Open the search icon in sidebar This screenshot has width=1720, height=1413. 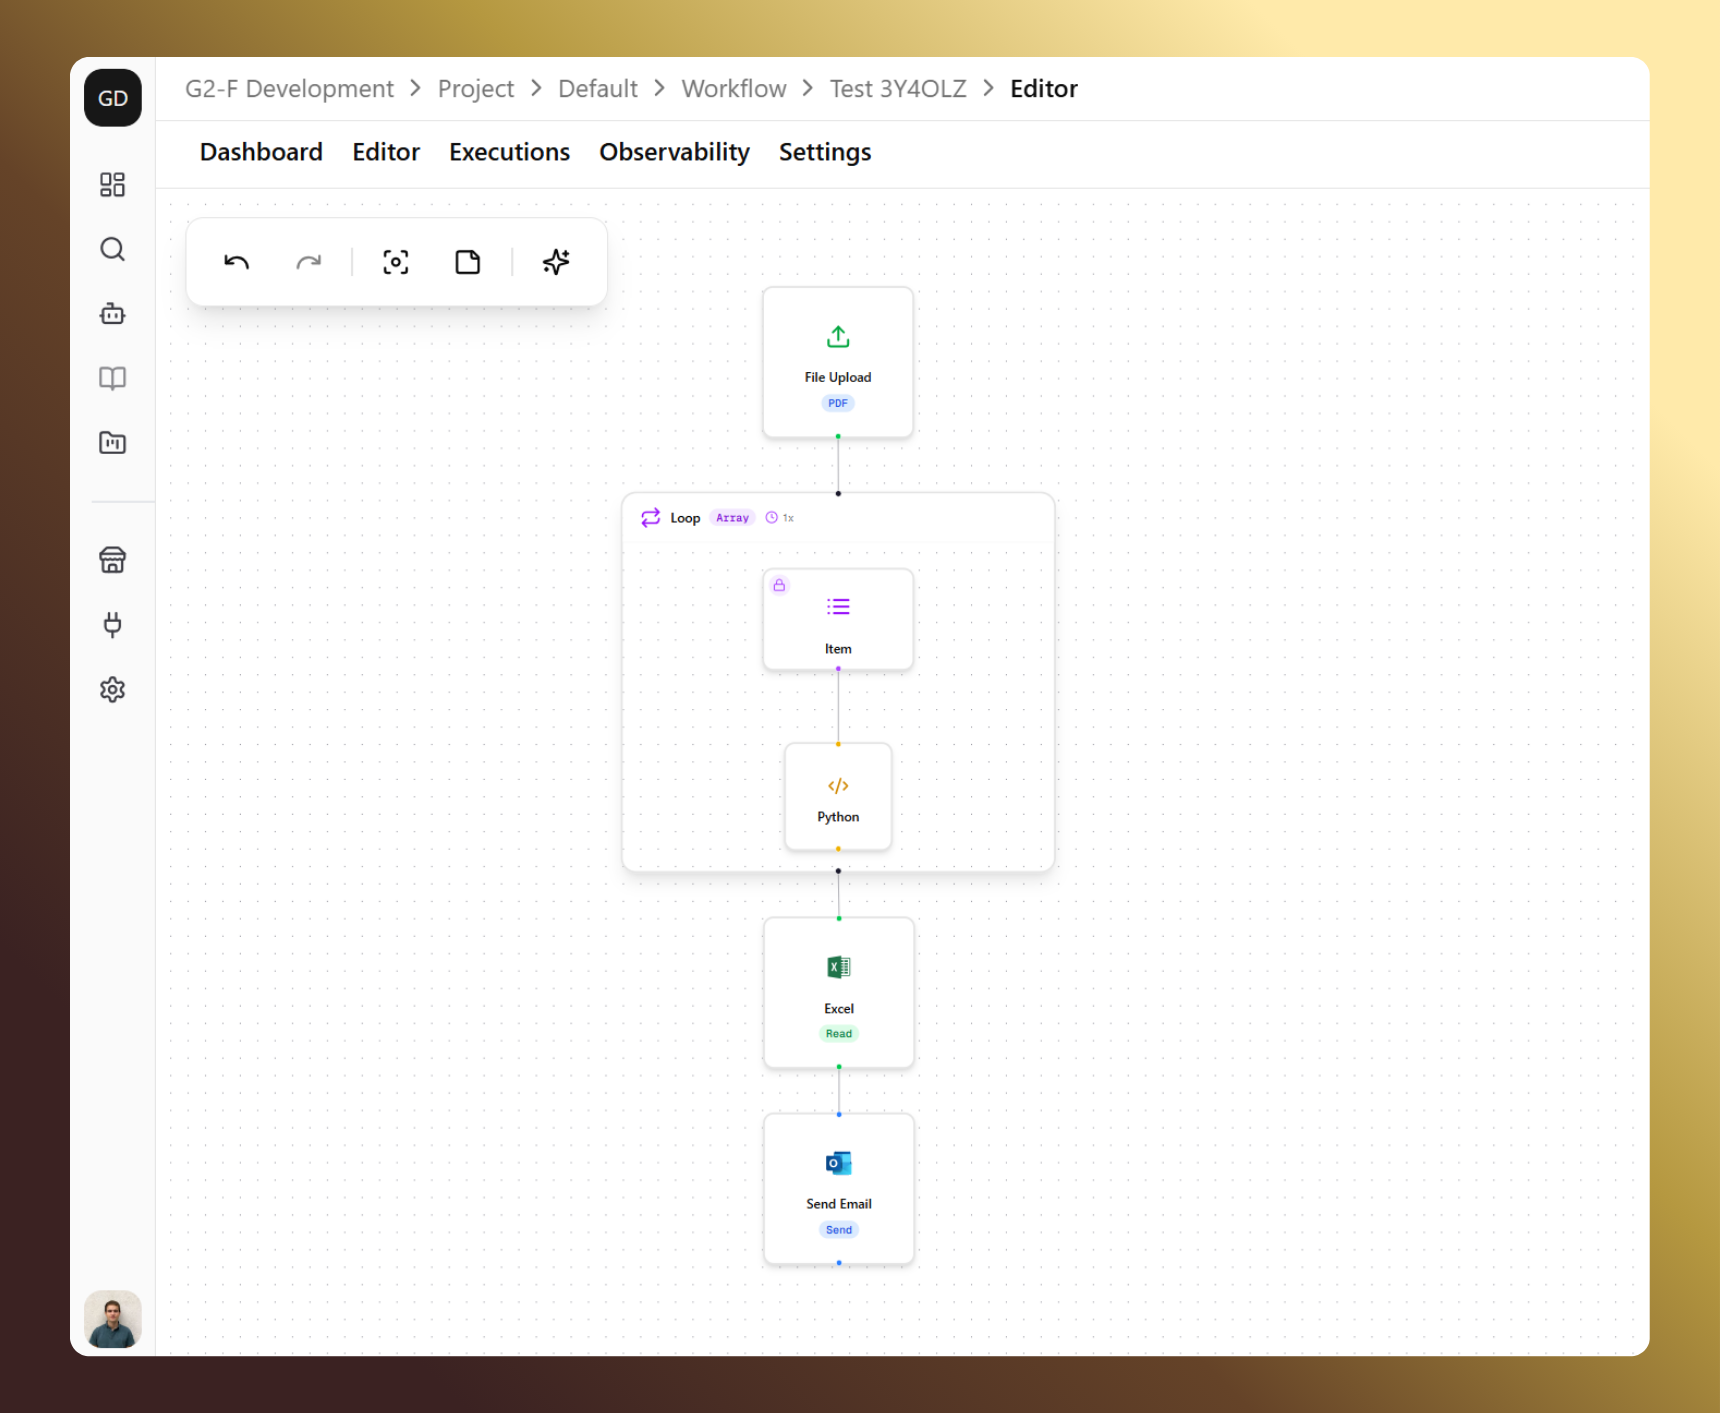click(113, 249)
